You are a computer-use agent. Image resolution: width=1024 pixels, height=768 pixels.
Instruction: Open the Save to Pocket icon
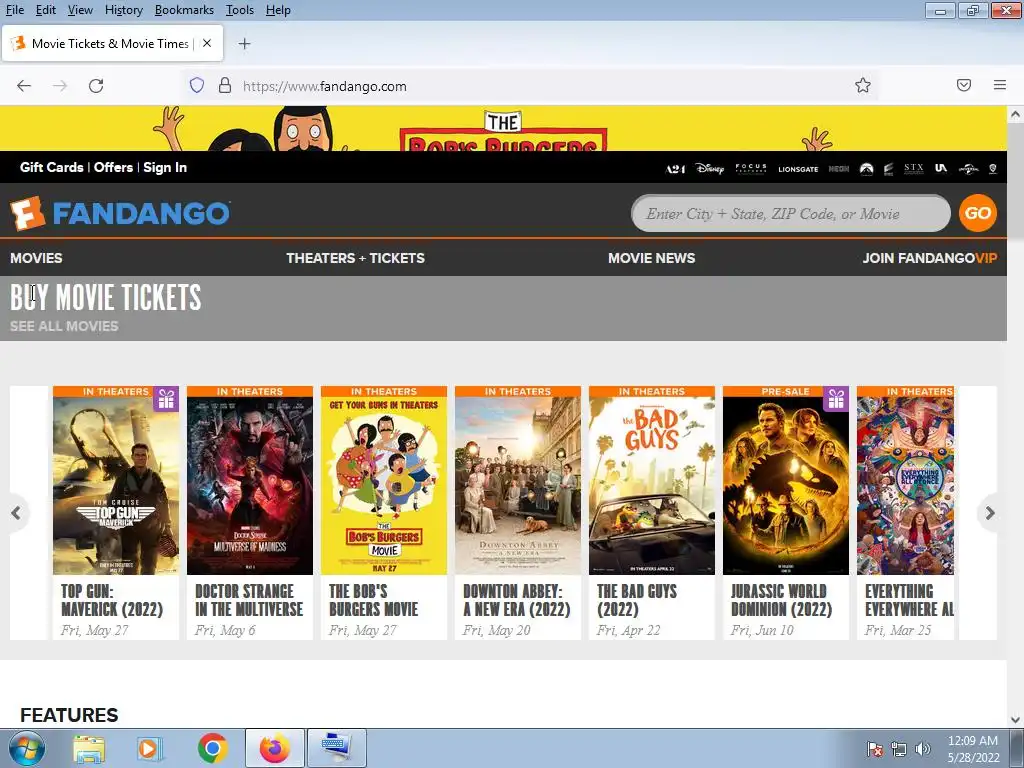pos(964,85)
